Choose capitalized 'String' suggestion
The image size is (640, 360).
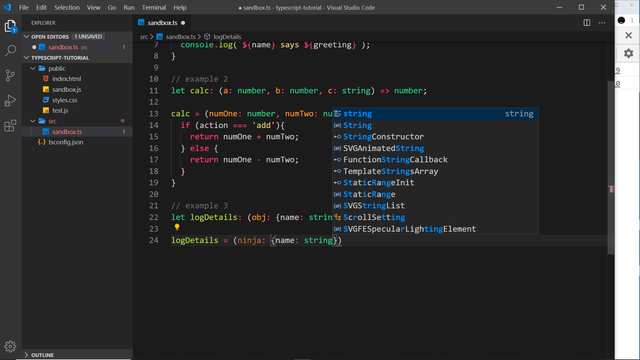pyautogui.click(x=435, y=125)
